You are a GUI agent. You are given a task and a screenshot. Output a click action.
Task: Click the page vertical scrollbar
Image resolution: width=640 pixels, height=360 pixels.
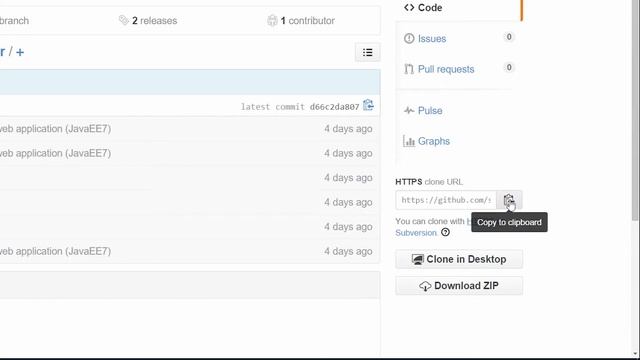[636, 110]
